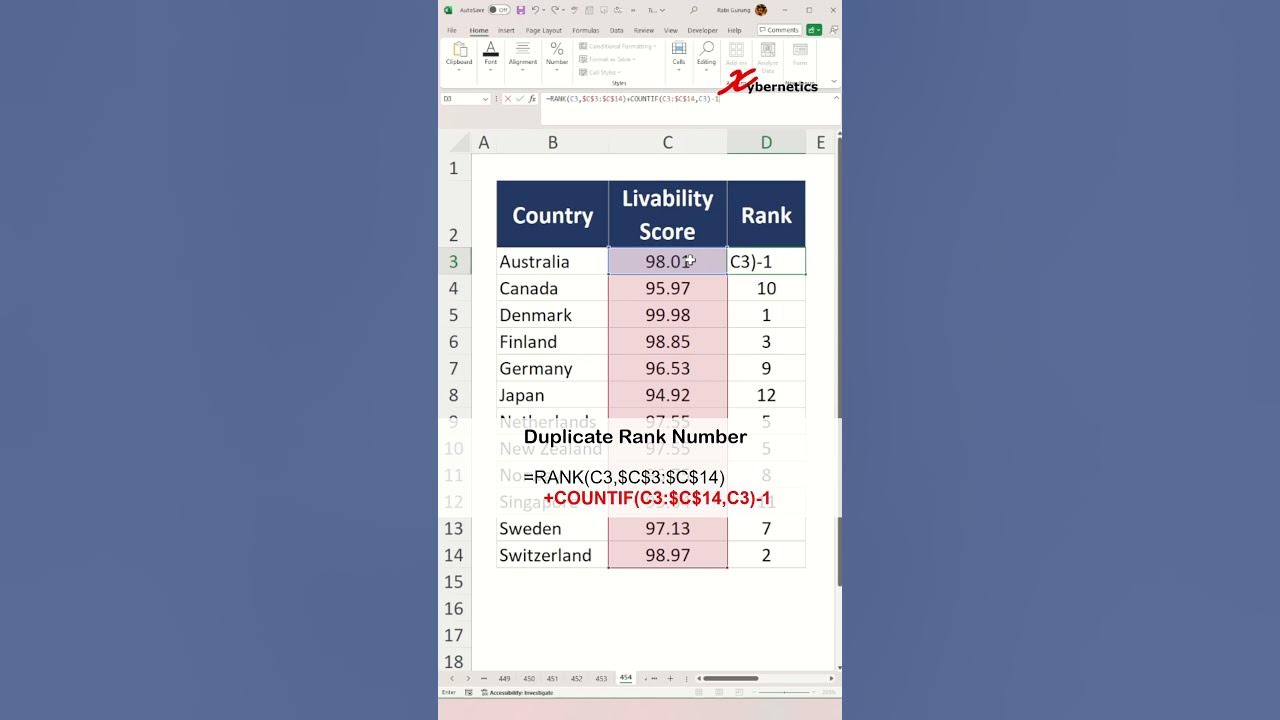The image size is (1280, 720).
Task: Toggle the AutoSave switch
Action: (x=499, y=10)
